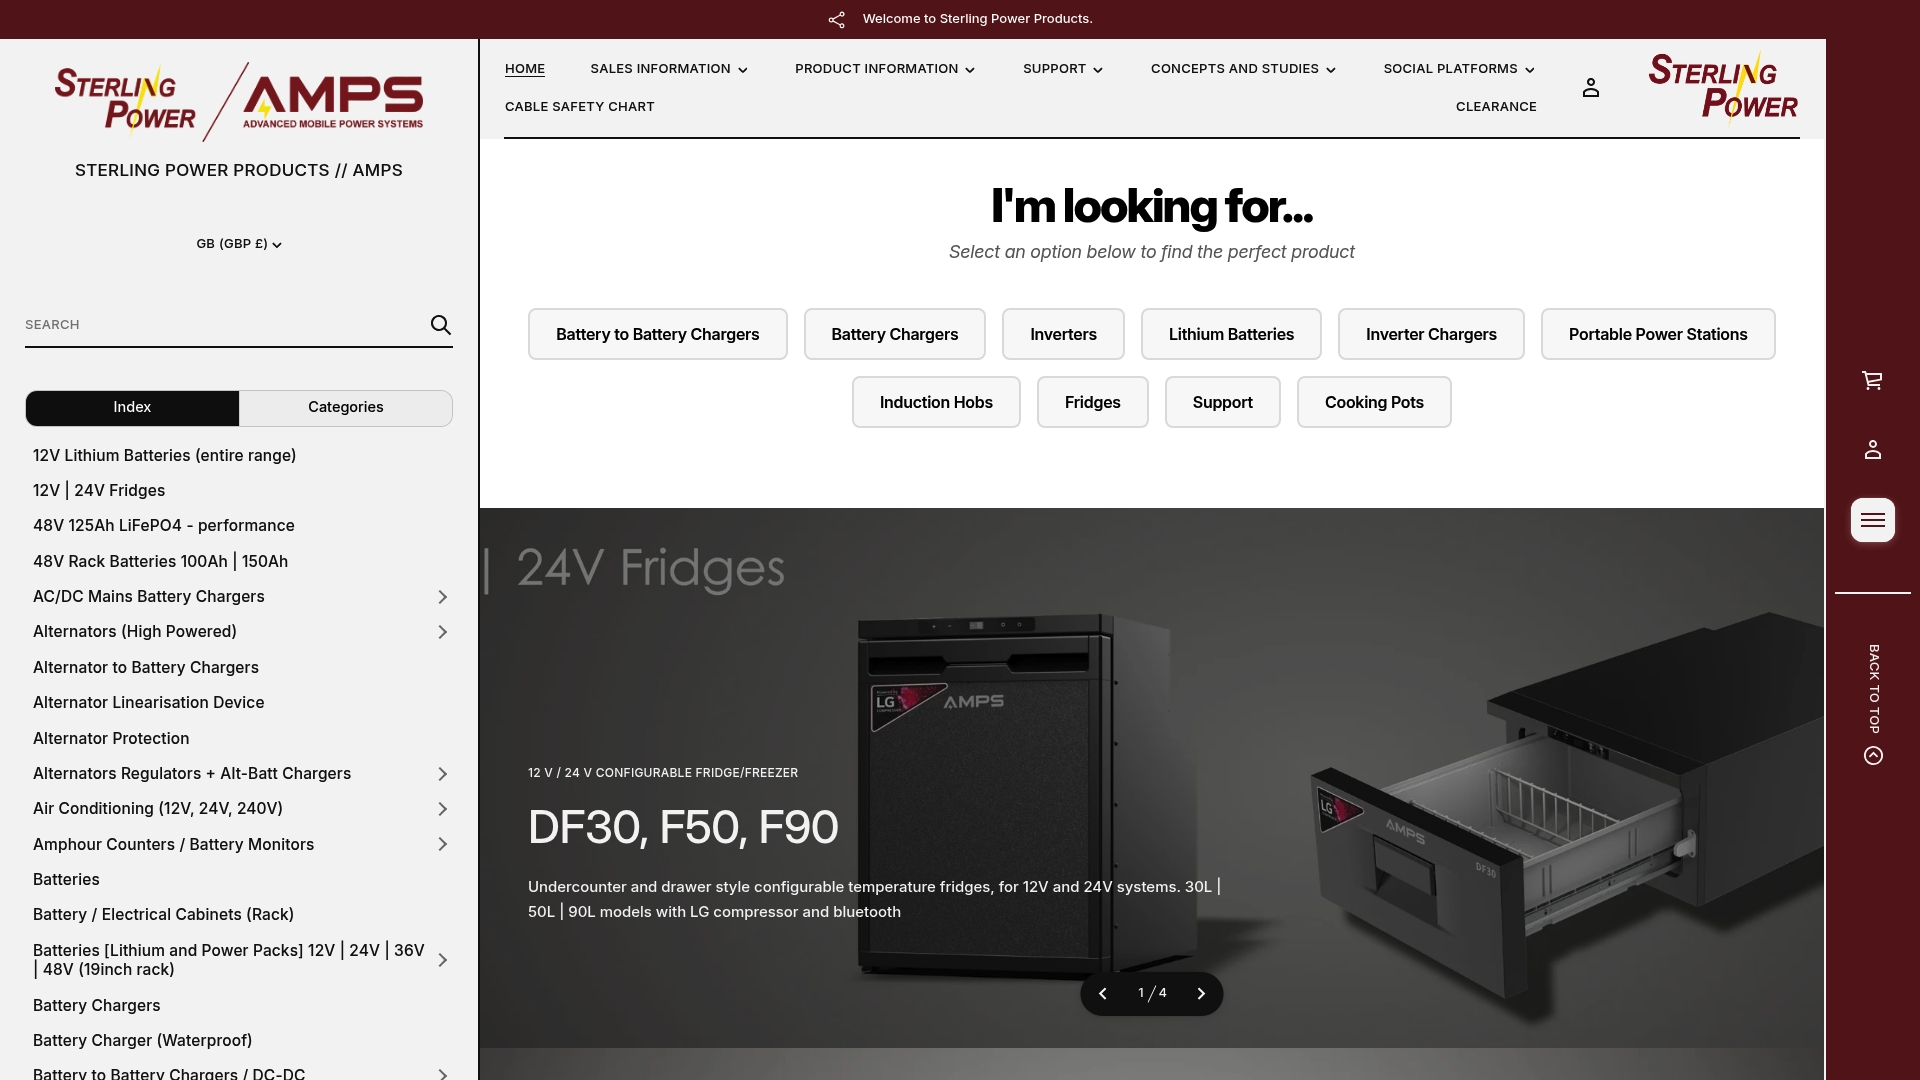Expand the Sales Information menu
This screenshot has height=1080, width=1920.
coord(669,69)
